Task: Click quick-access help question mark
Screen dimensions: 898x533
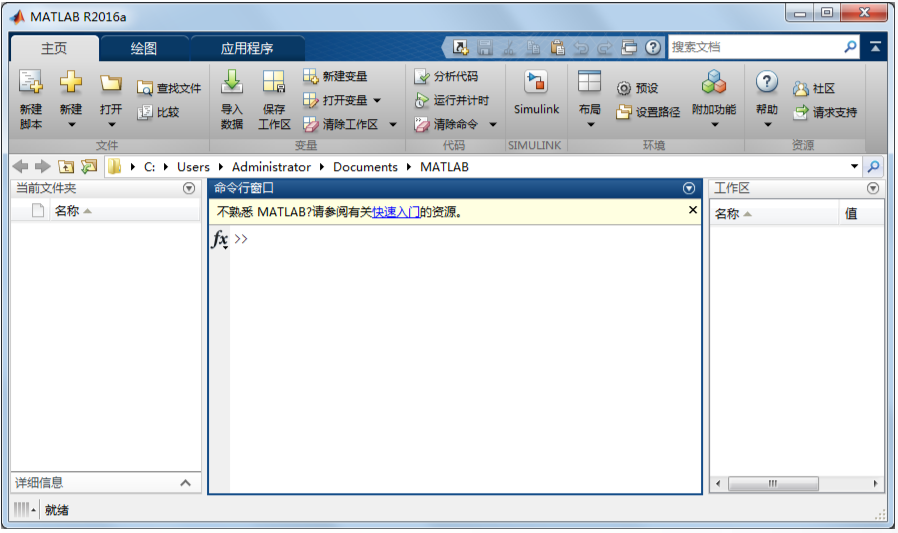Action: point(653,48)
